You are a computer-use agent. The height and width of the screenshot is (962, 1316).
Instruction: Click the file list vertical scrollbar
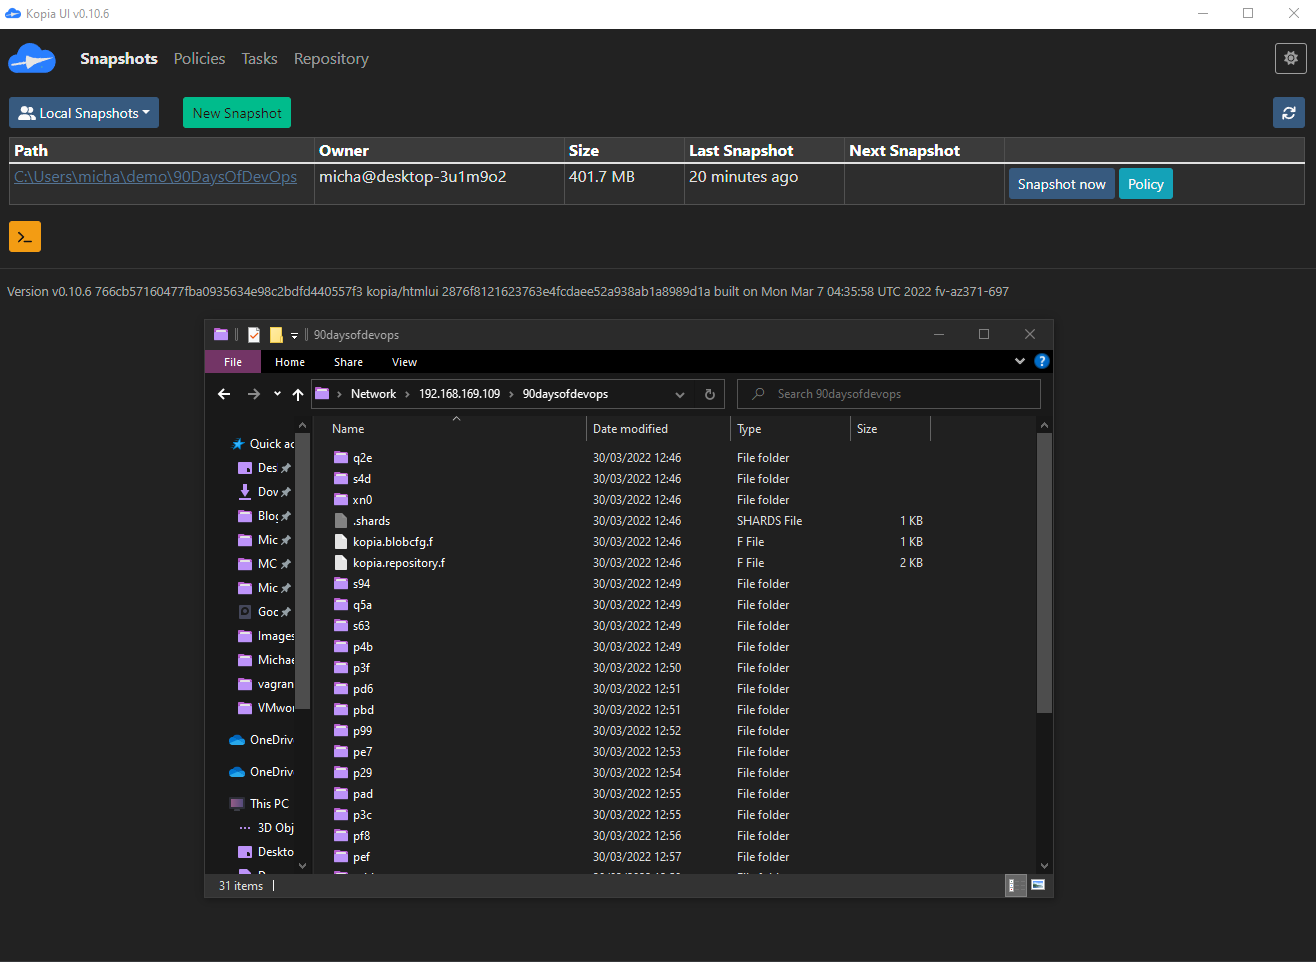coord(1044,574)
